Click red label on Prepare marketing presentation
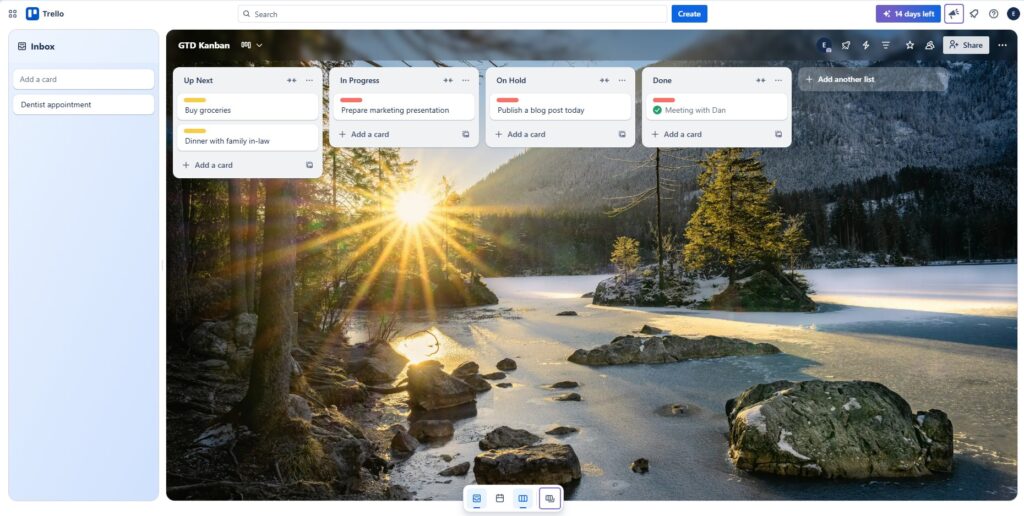The image size is (1024, 516). click(x=351, y=100)
